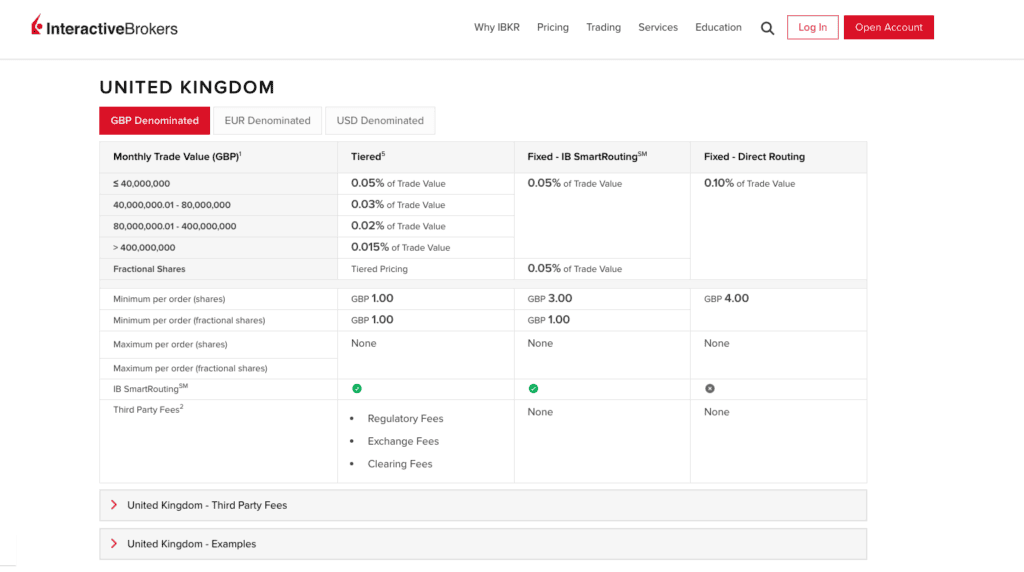
Task: Switch to EUR Denominated tab
Action: (x=268, y=121)
